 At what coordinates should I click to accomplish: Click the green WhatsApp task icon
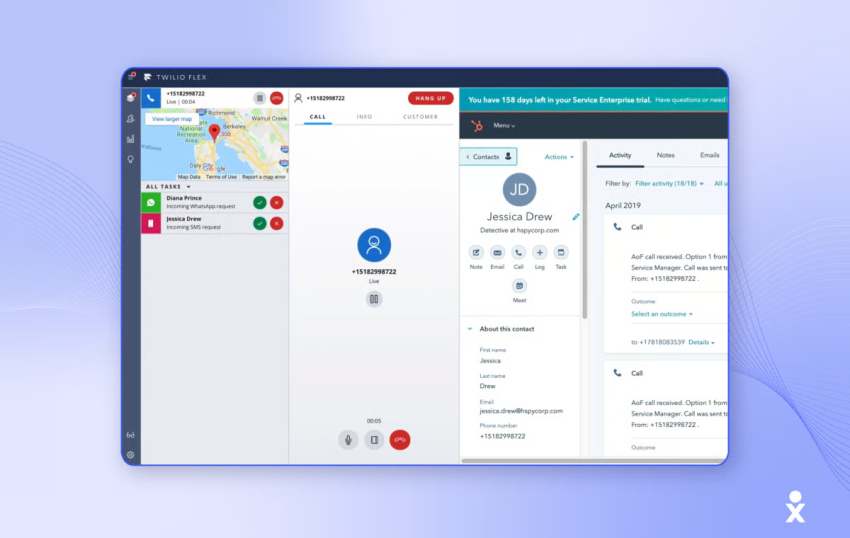(x=151, y=202)
